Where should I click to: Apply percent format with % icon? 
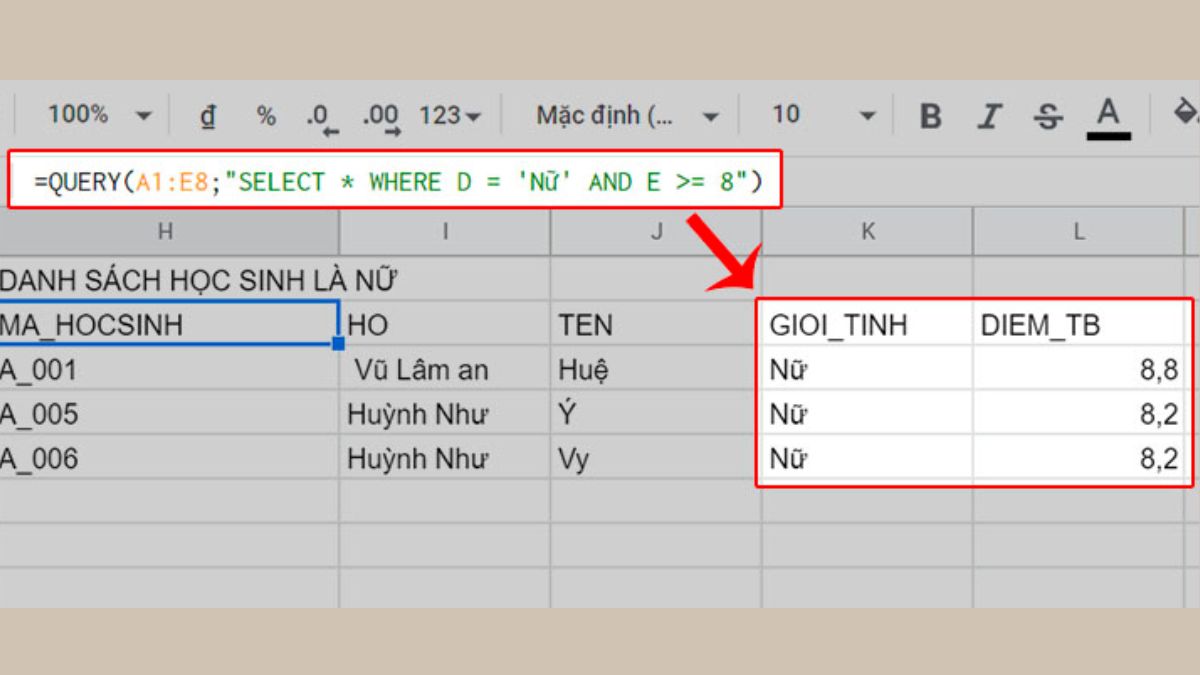point(266,116)
